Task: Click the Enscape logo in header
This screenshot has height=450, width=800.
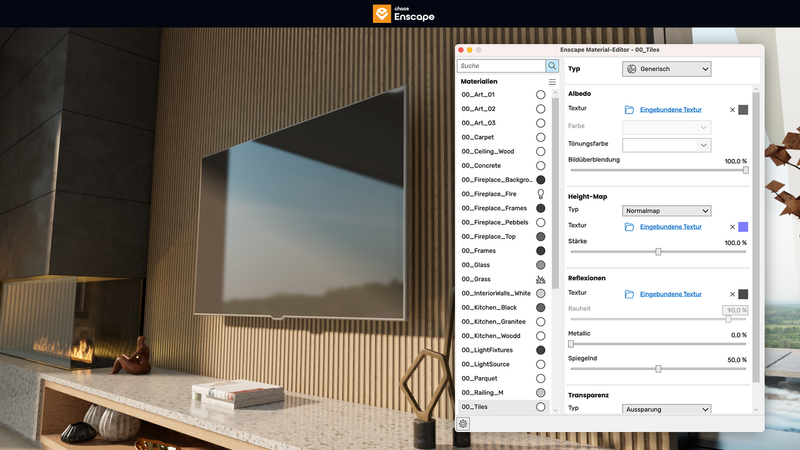Action: tap(404, 14)
